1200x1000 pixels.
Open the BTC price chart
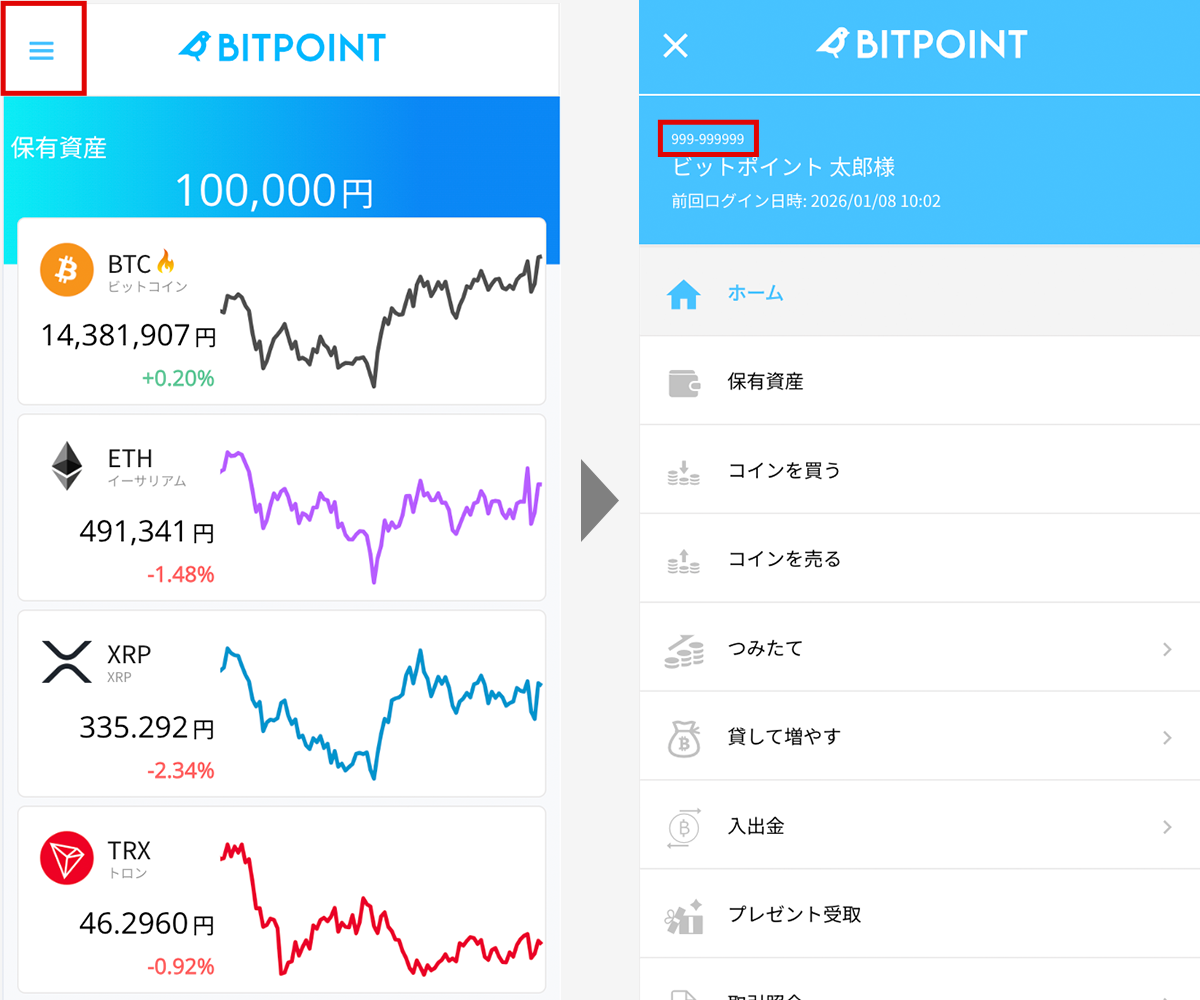click(x=381, y=320)
